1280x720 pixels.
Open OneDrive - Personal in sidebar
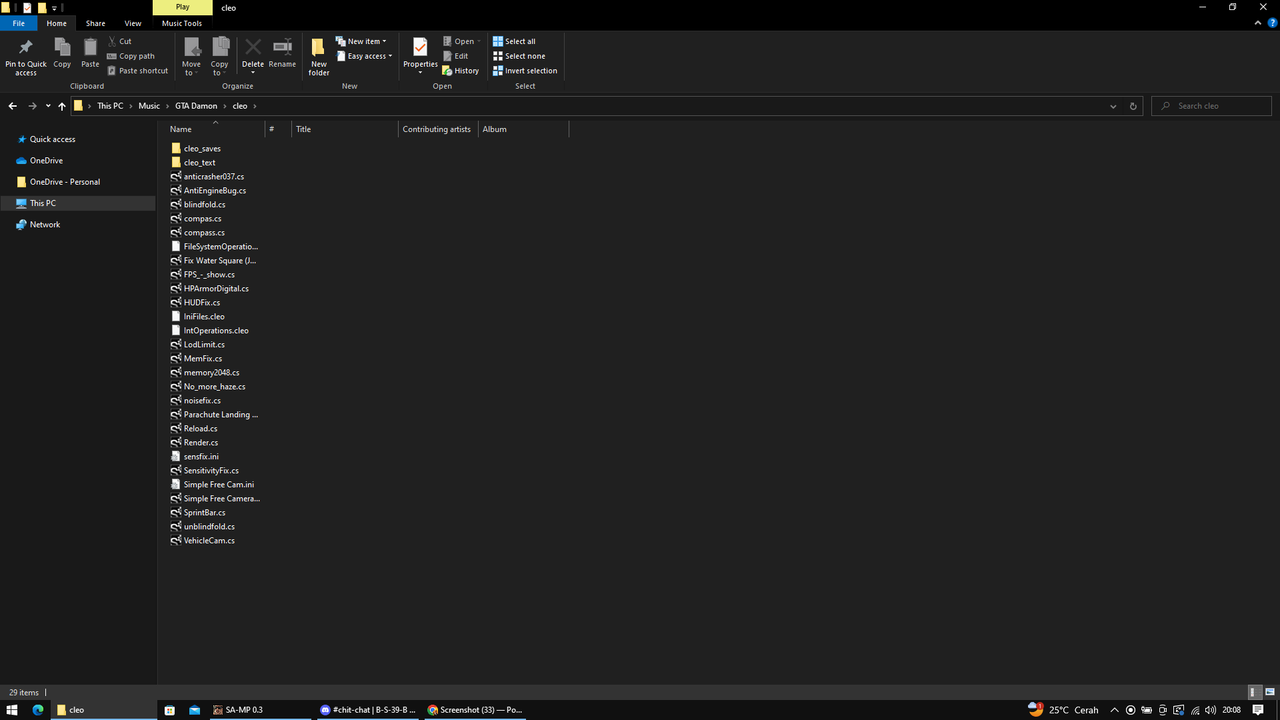tap(64, 182)
